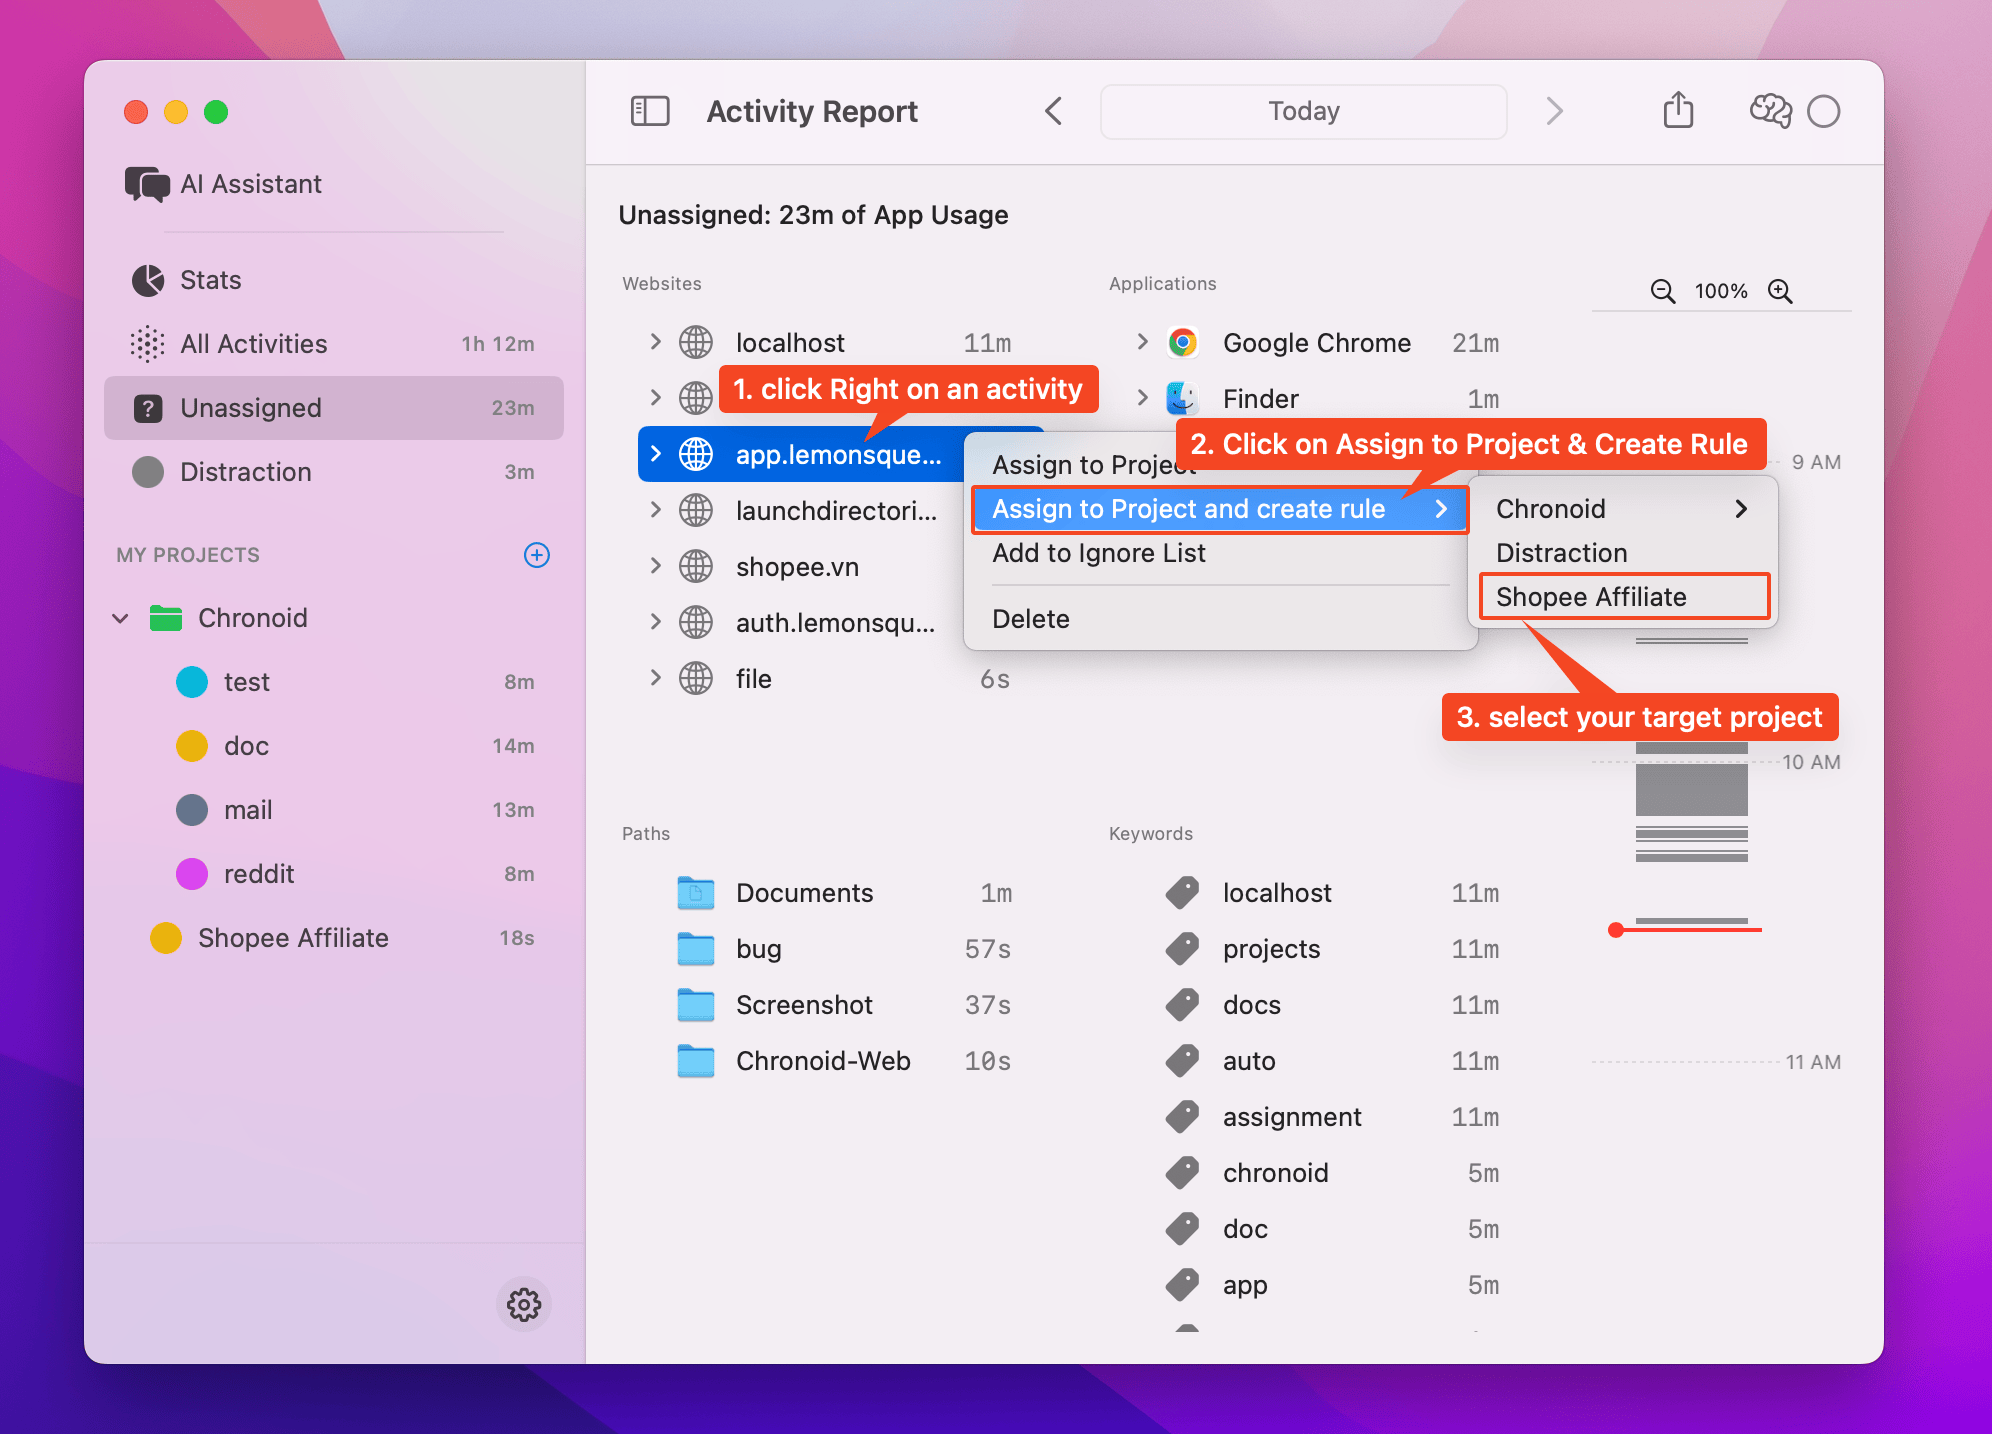1992x1434 pixels.
Task: Open the AI brain icon in toolbar
Action: pyautogui.click(x=1770, y=111)
